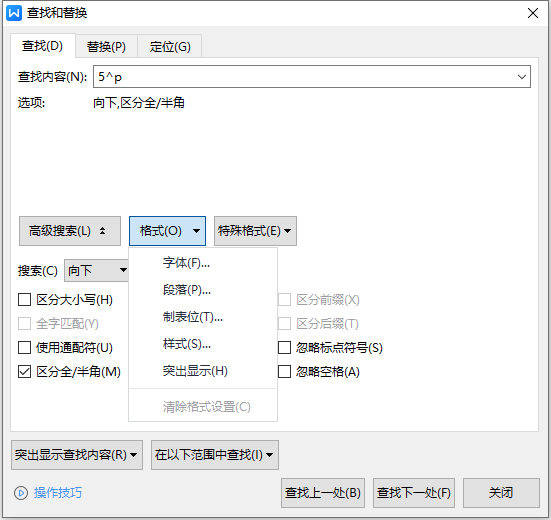Switch to the 定位(G) tab
Screen dimensions: 551x520
(x=170, y=46)
